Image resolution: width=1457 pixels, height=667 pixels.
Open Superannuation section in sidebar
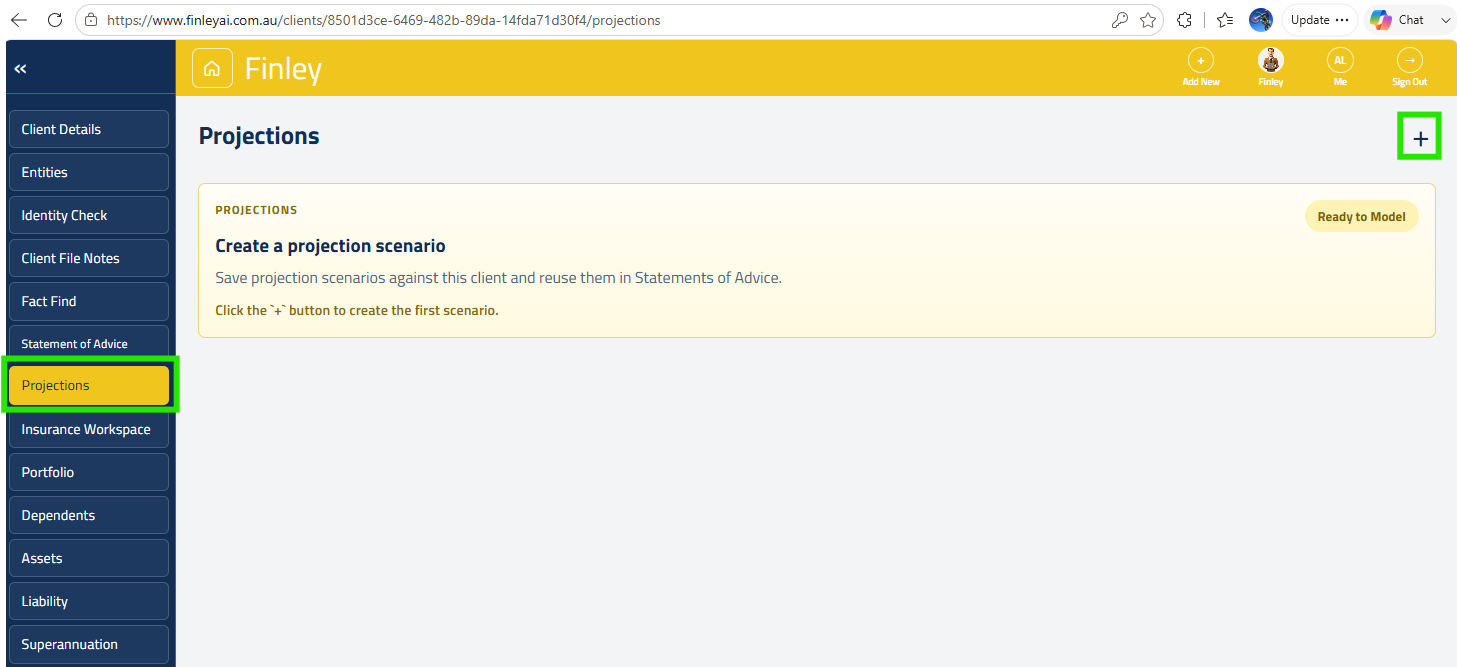click(88, 644)
